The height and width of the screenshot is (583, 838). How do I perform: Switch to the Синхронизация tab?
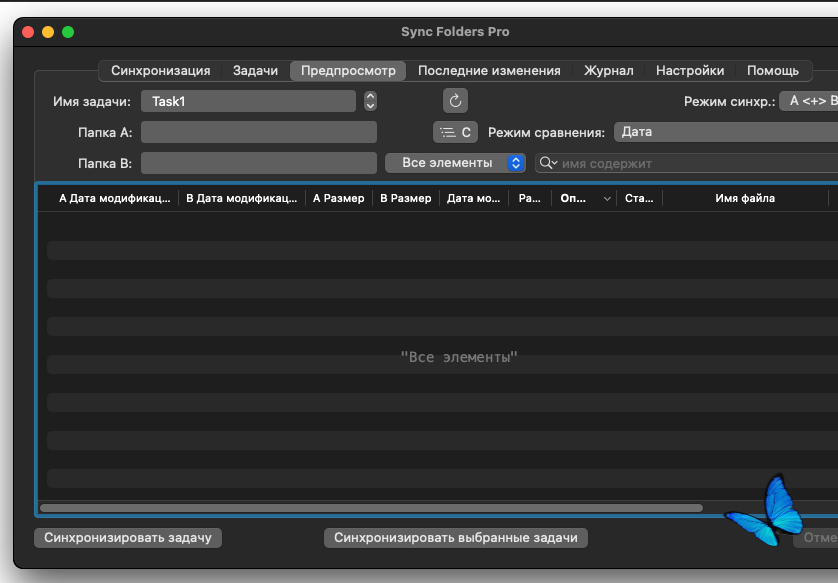[160, 71]
